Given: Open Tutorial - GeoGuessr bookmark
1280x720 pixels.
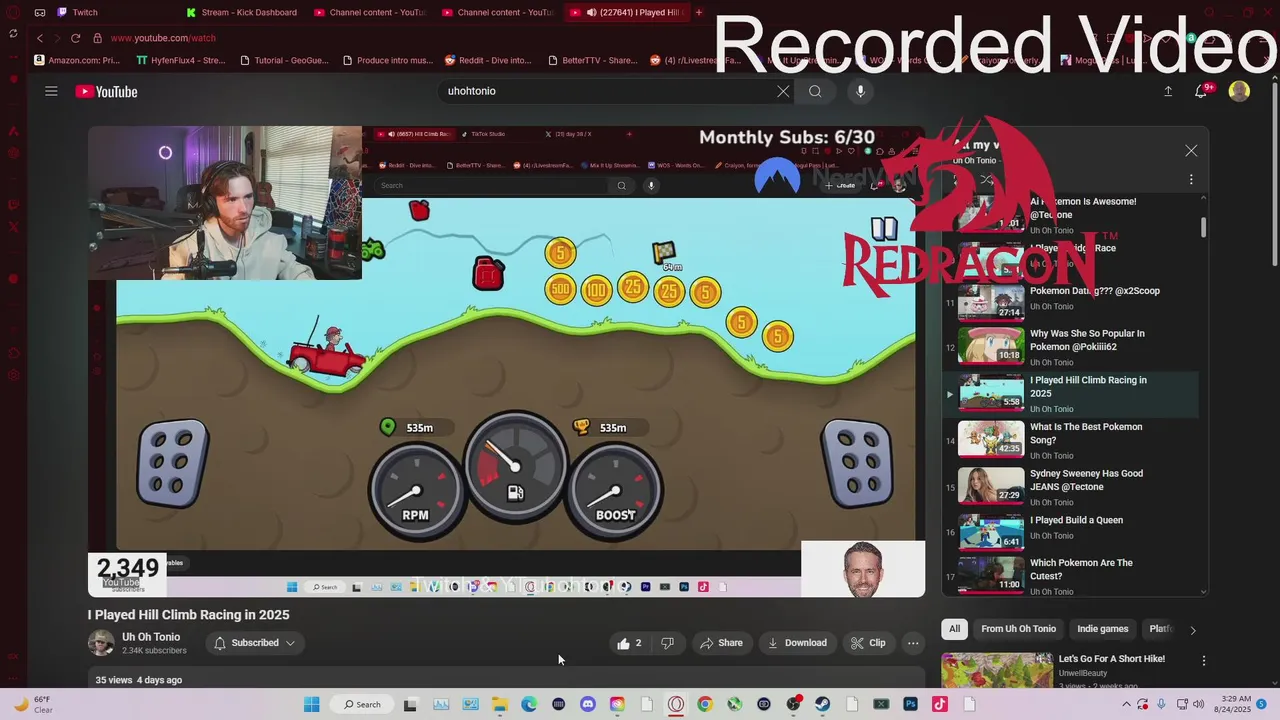Looking at the screenshot, I should click(283, 60).
